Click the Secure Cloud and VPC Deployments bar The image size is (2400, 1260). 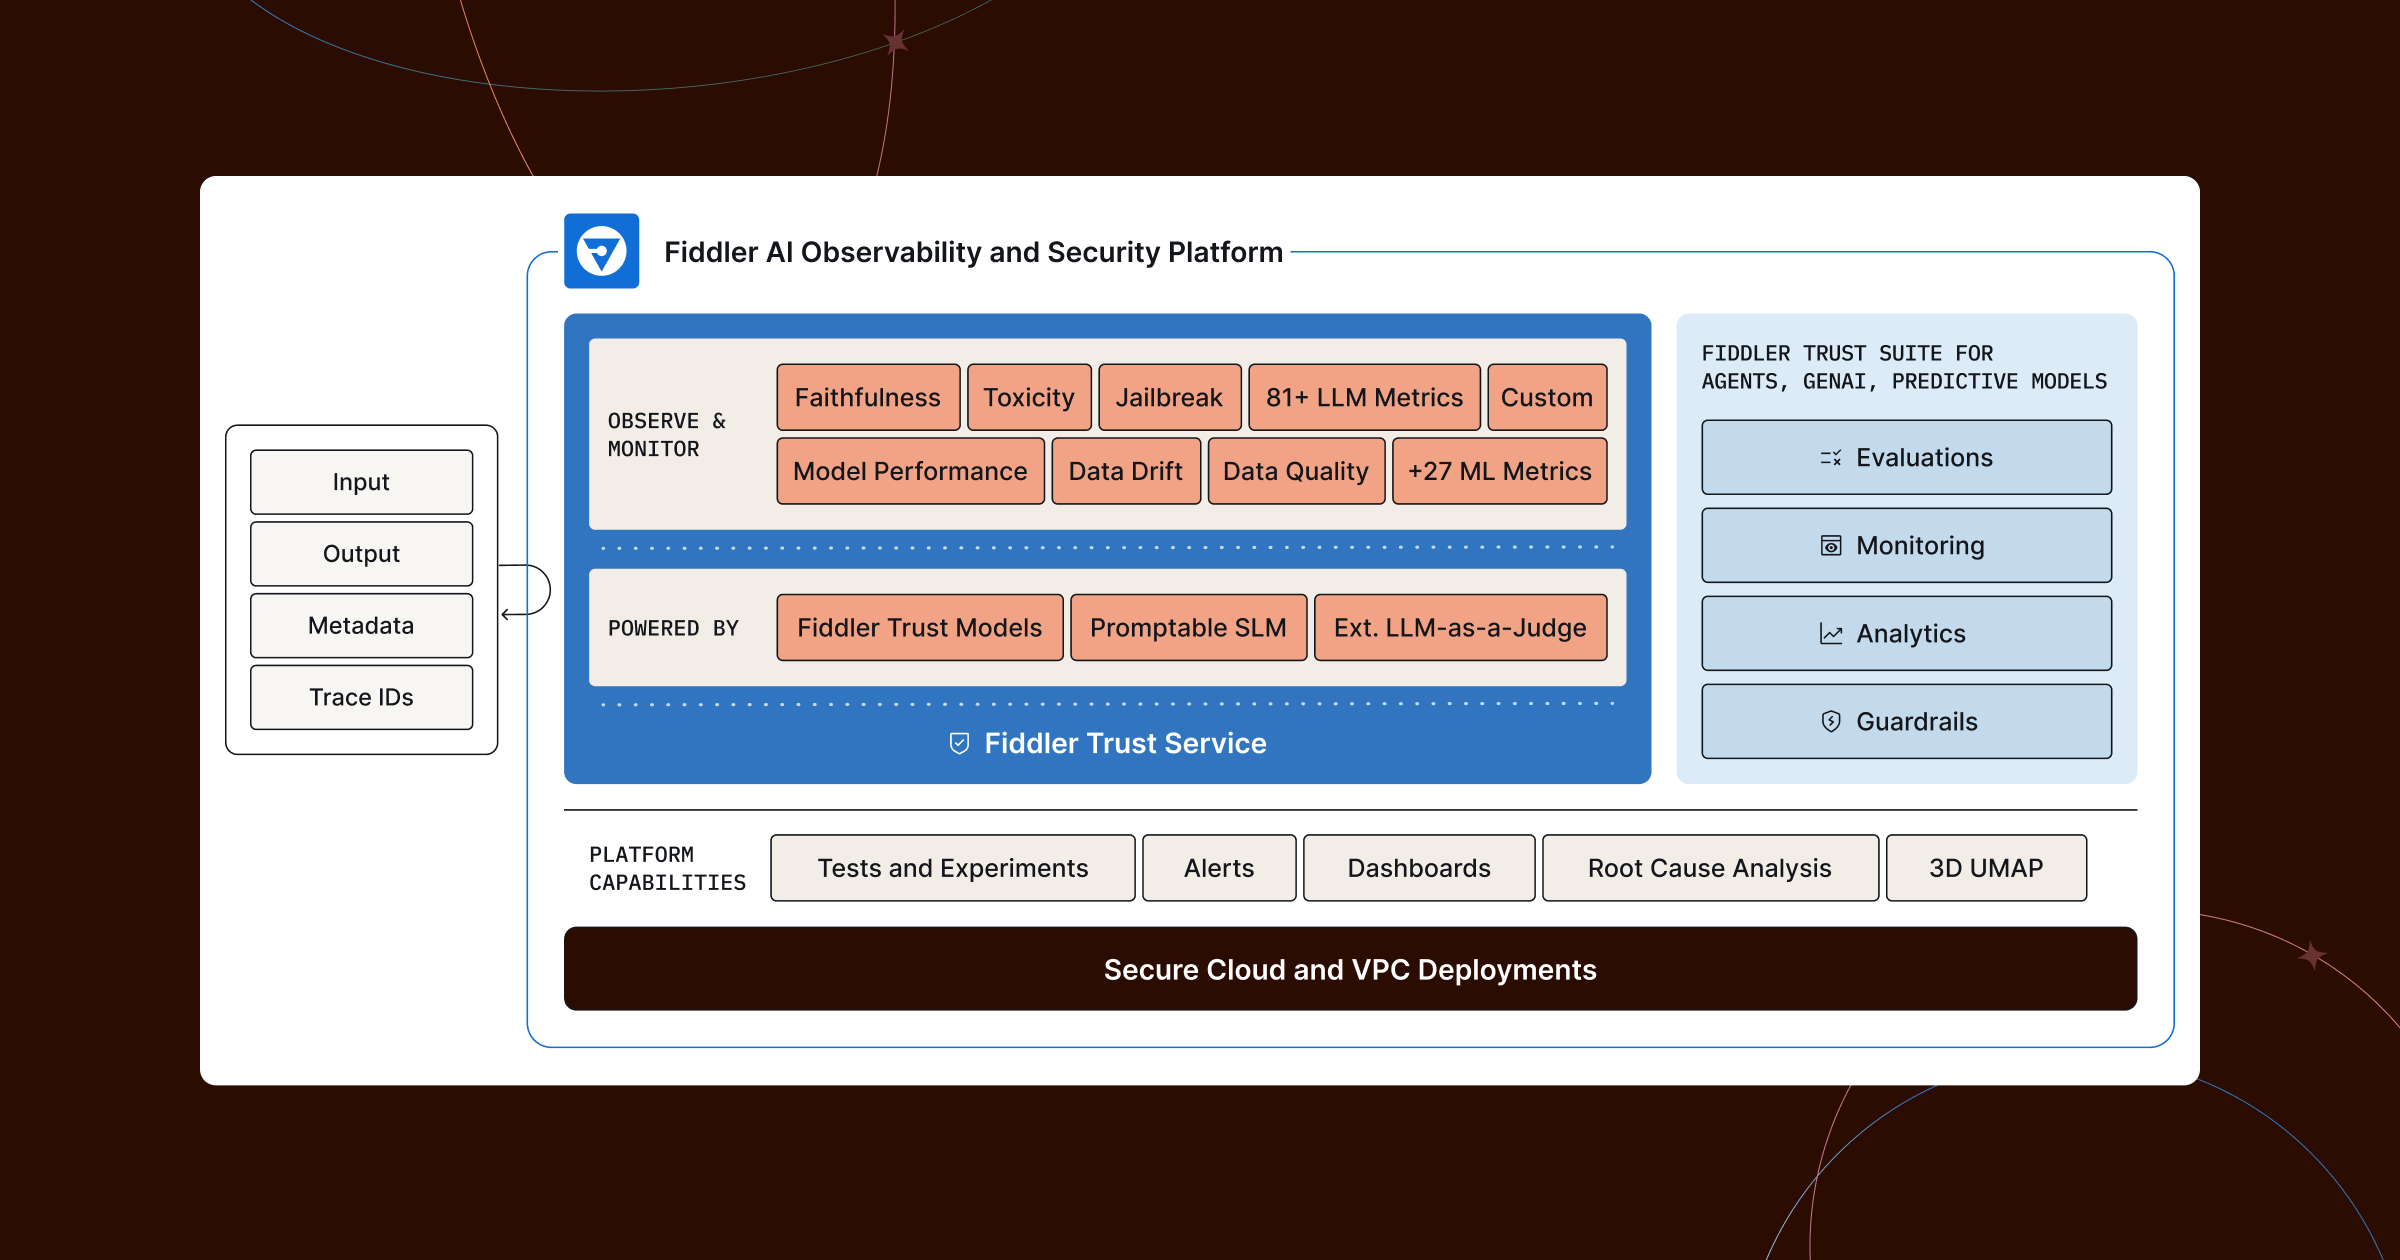pos(1350,969)
